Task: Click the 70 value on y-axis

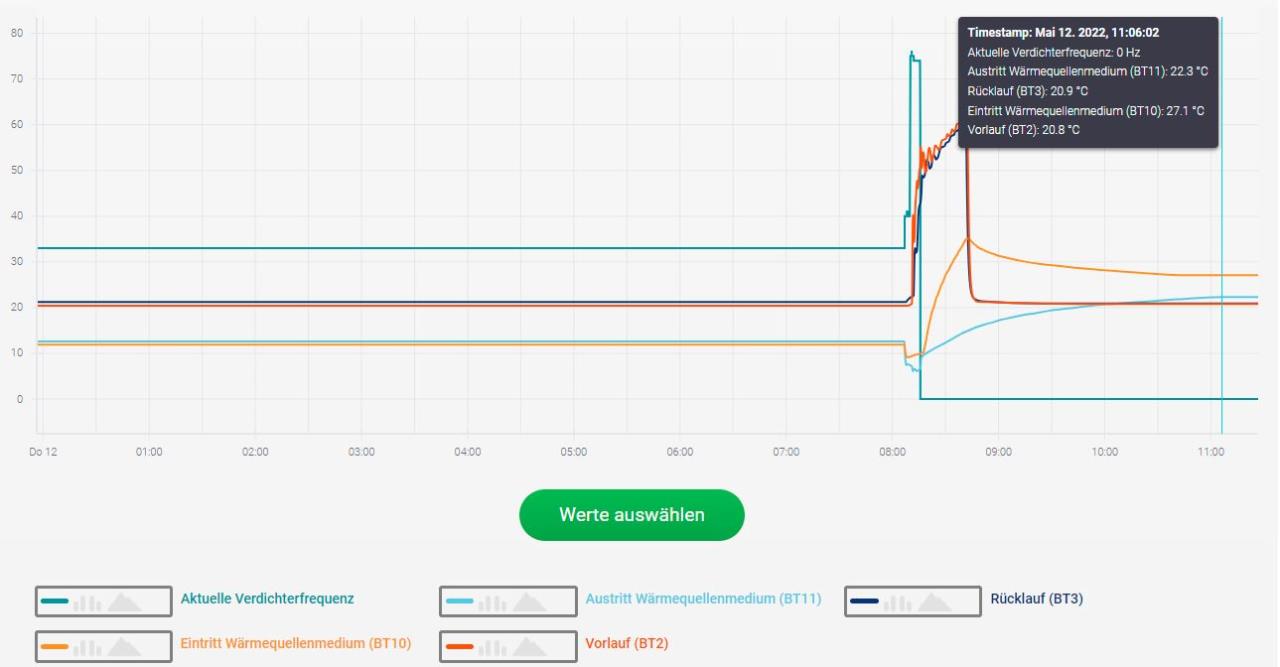Action: (17, 78)
